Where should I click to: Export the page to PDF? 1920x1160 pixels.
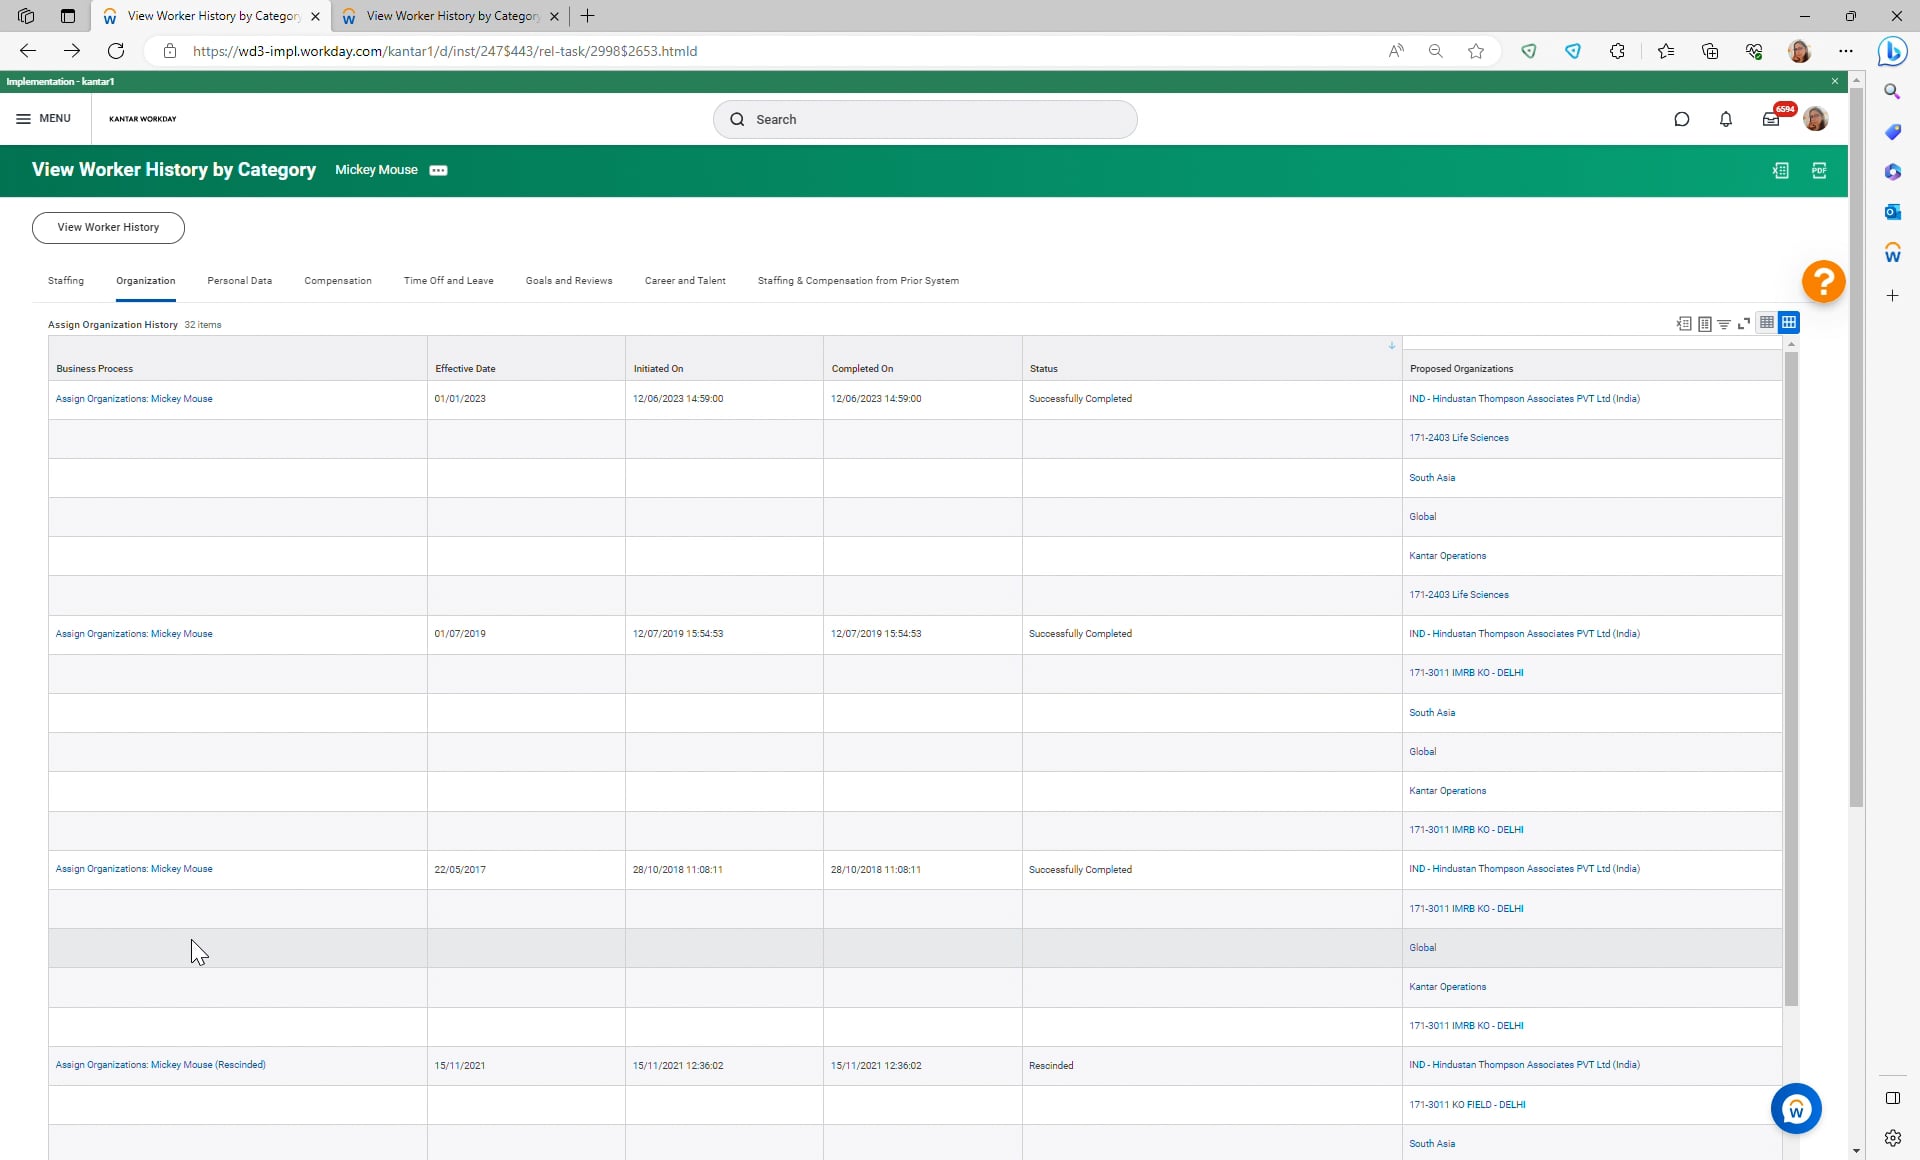[x=1819, y=171]
